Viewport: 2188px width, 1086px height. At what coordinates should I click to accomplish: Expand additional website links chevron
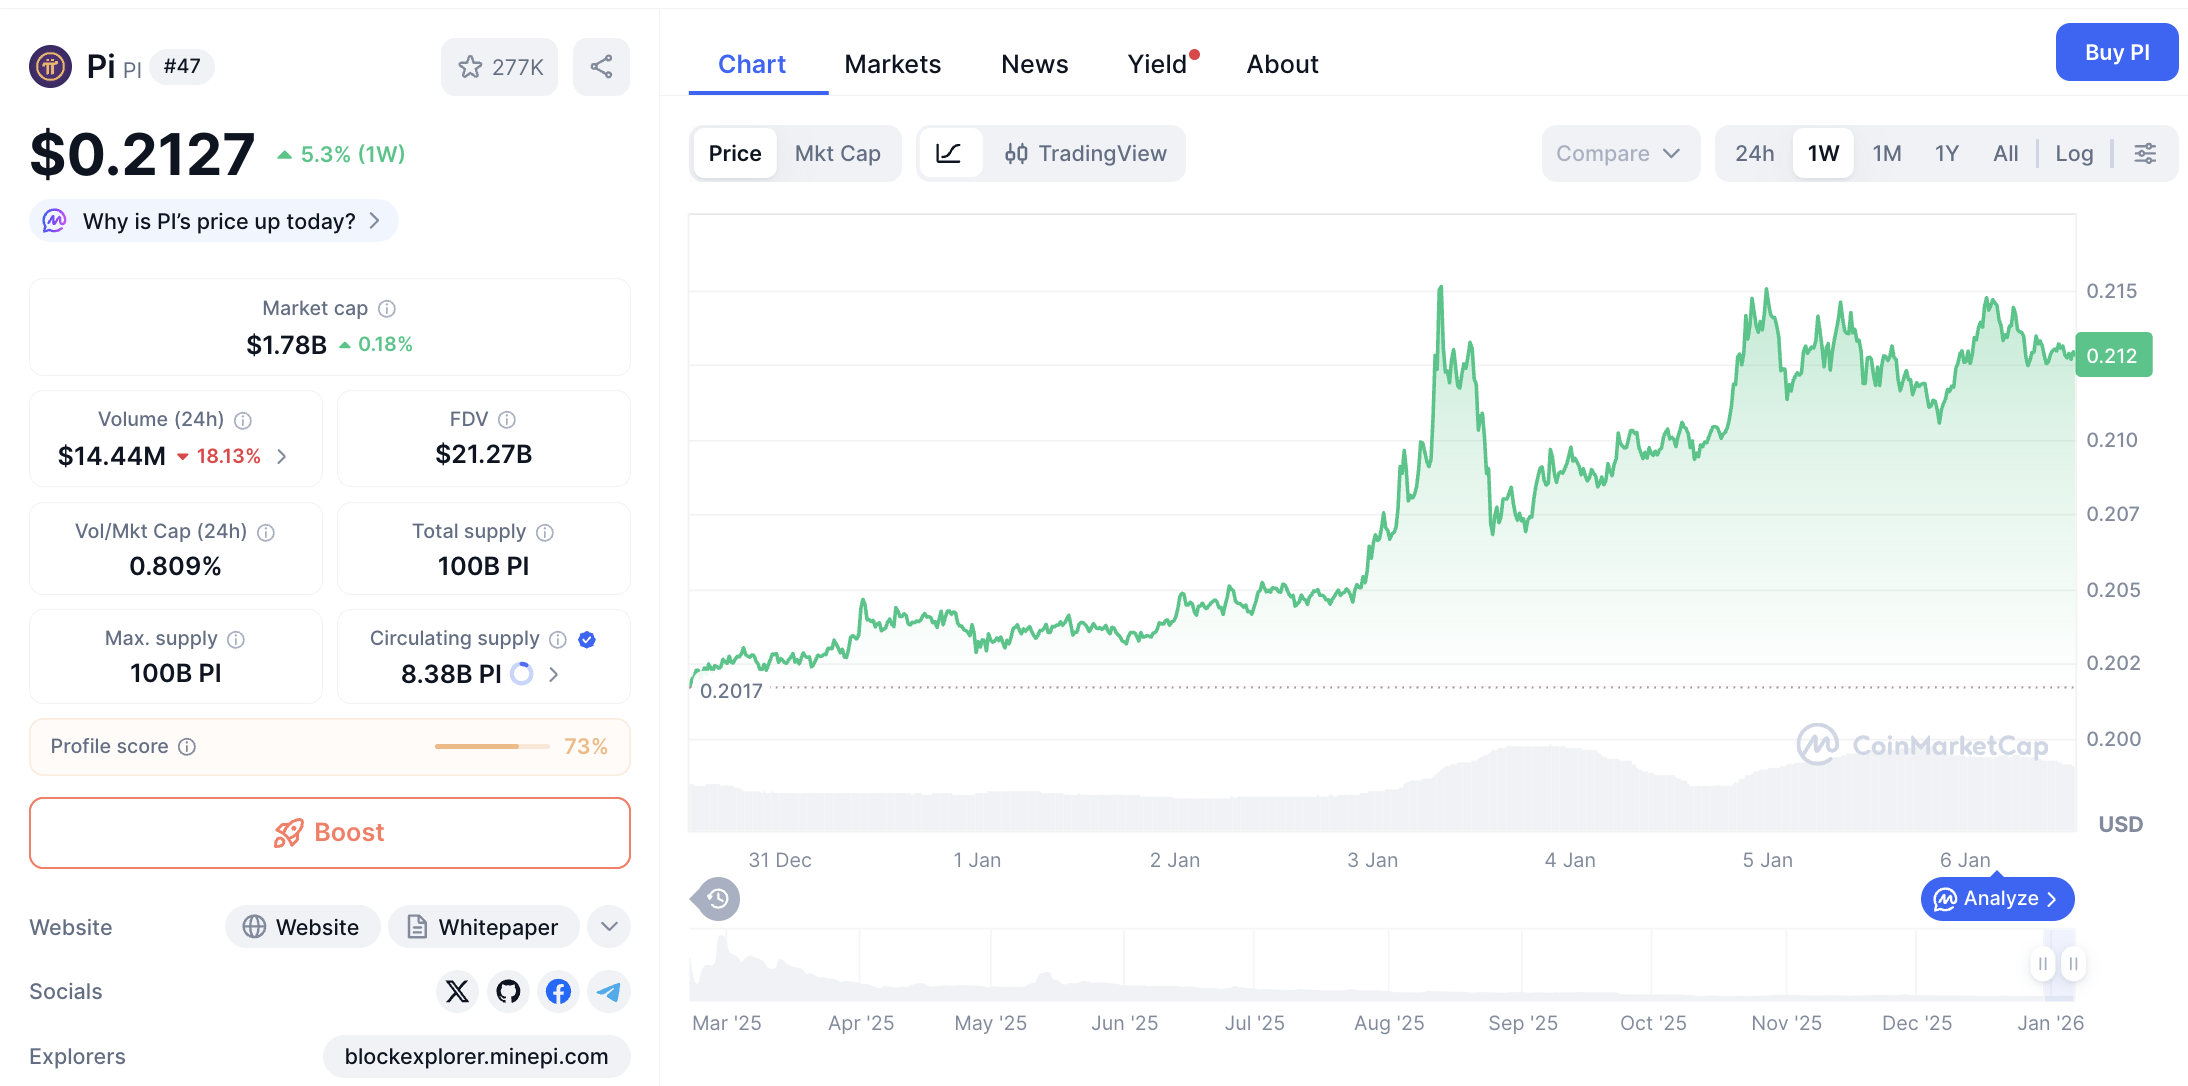[x=608, y=926]
